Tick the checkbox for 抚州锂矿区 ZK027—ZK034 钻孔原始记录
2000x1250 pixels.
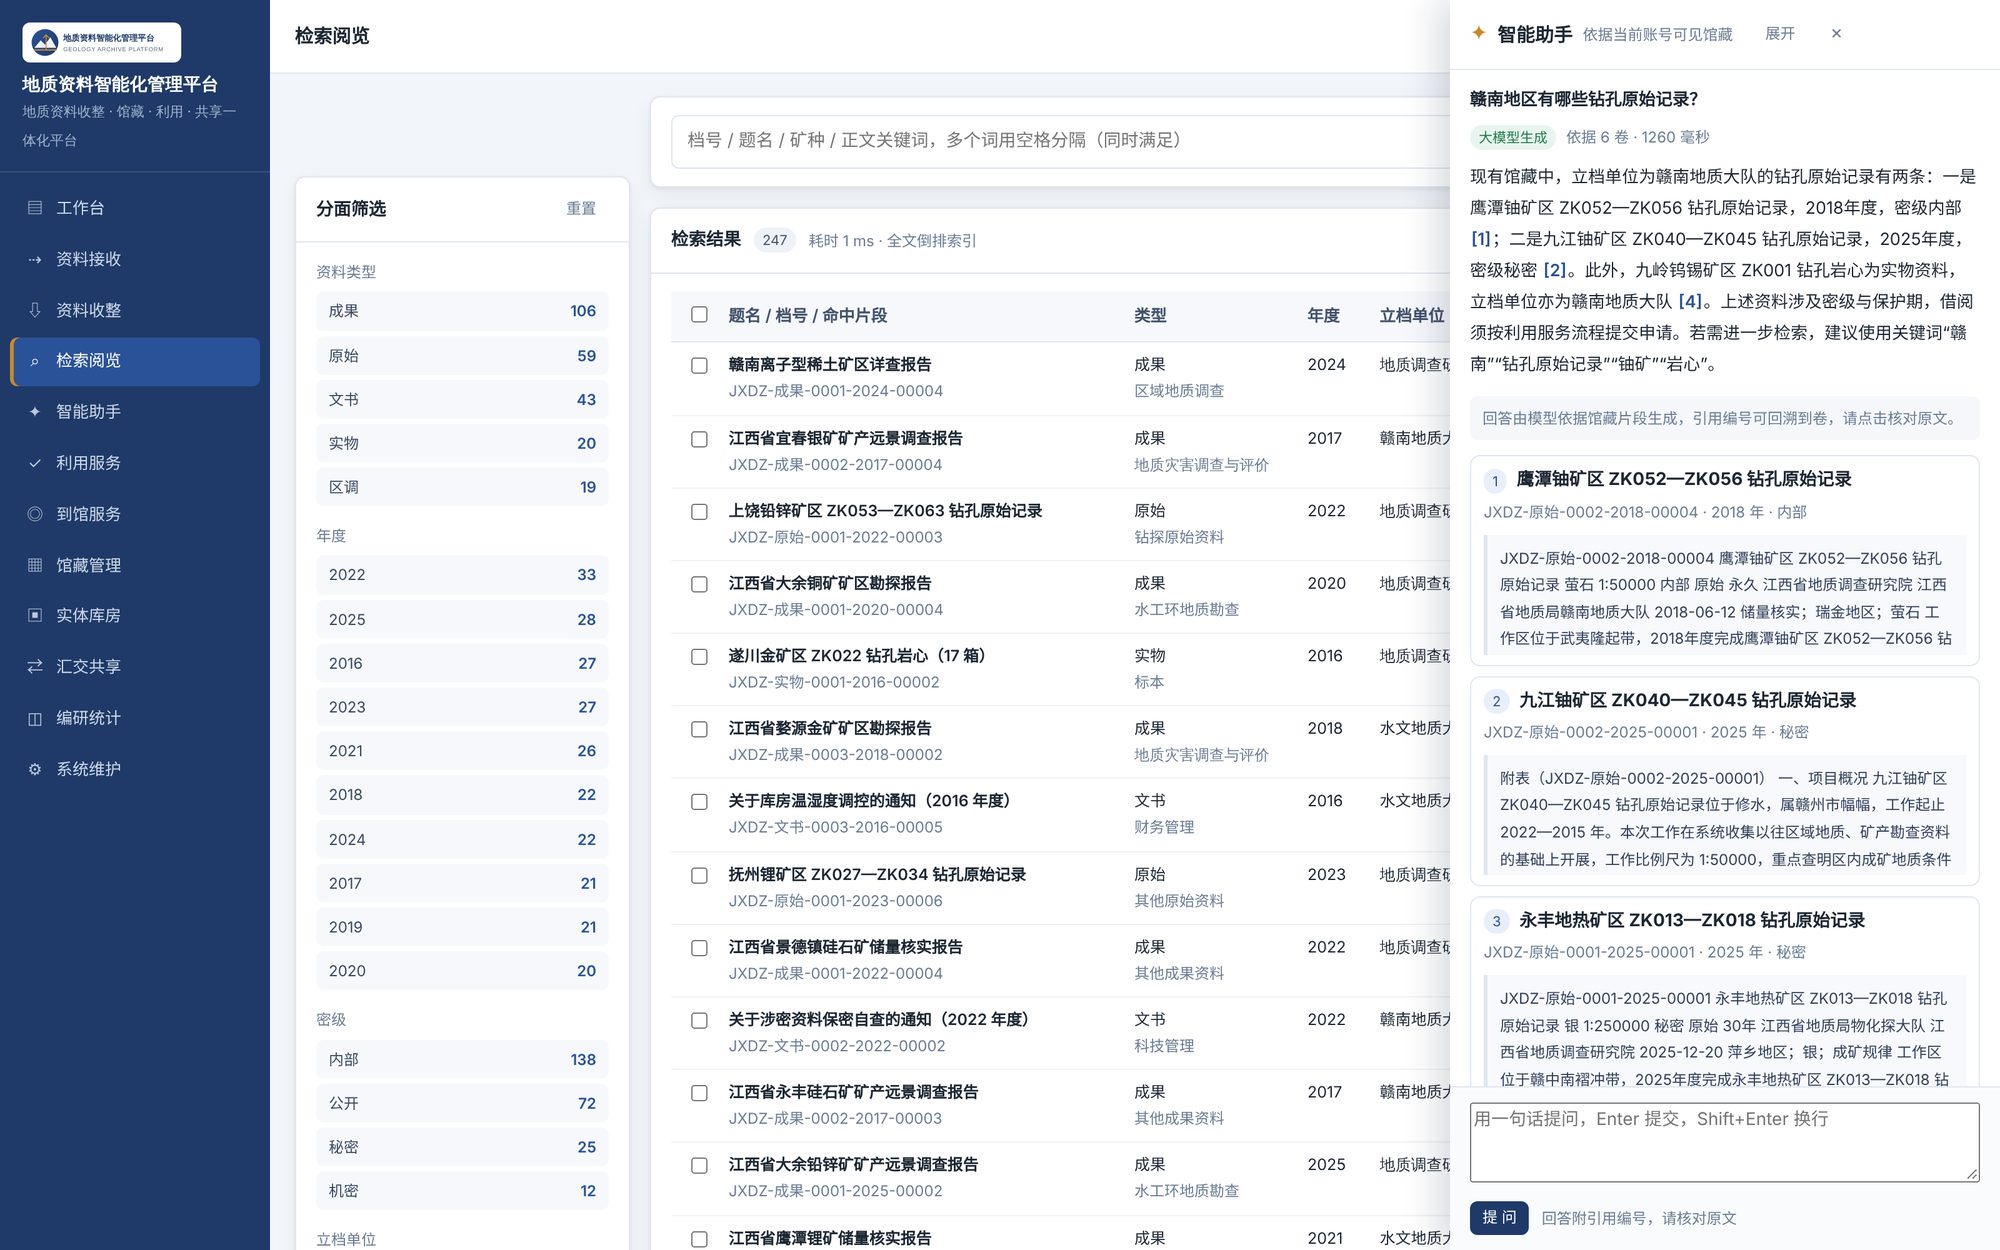coord(699,876)
